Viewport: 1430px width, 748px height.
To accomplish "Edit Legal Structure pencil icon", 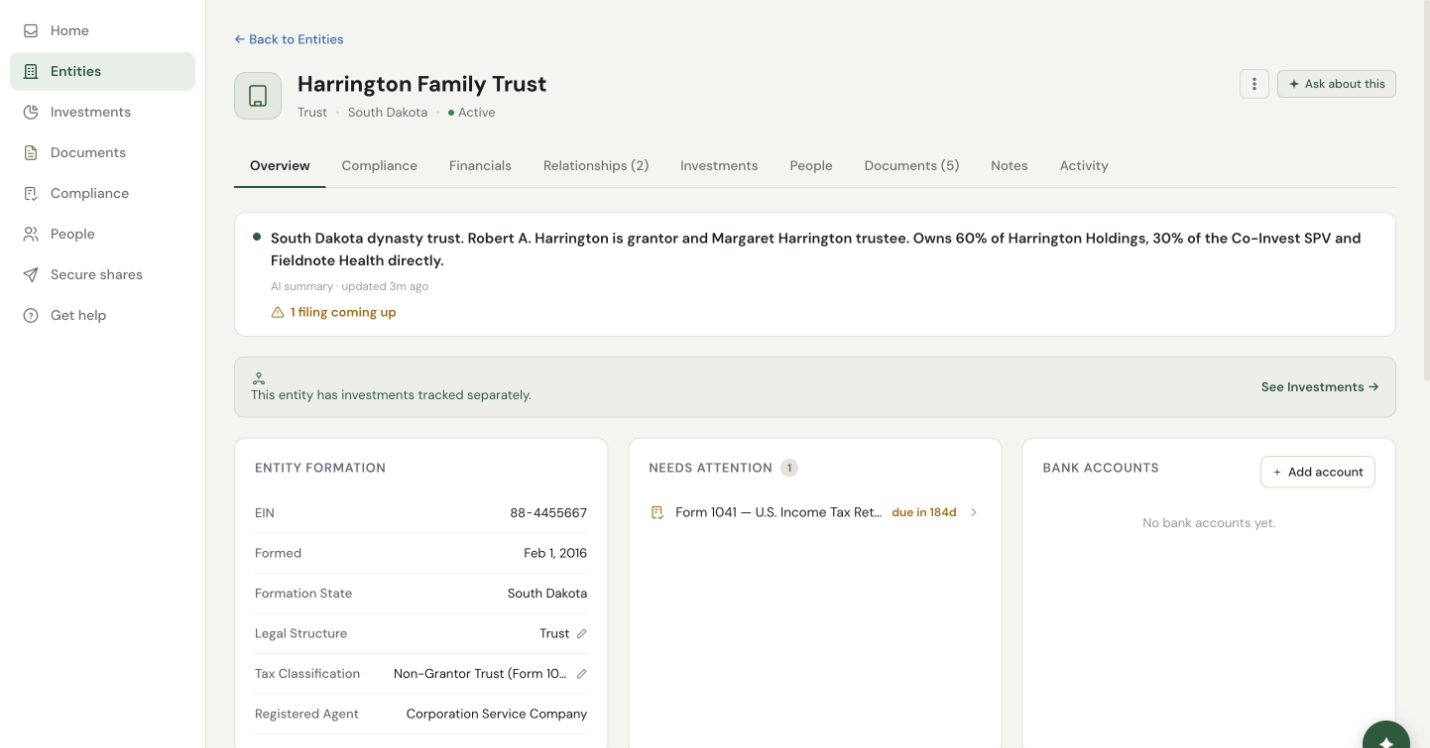I will [x=582, y=634].
